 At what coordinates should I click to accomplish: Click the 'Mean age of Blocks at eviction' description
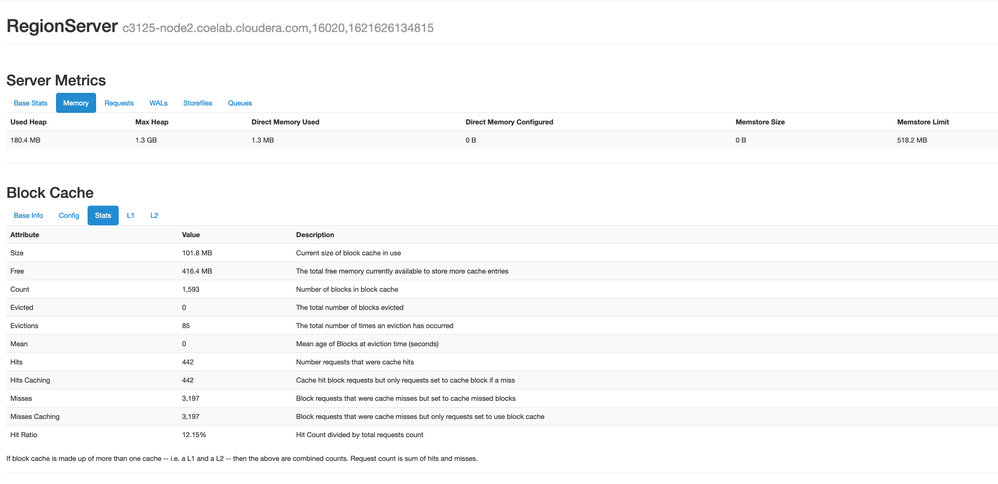[x=367, y=343]
